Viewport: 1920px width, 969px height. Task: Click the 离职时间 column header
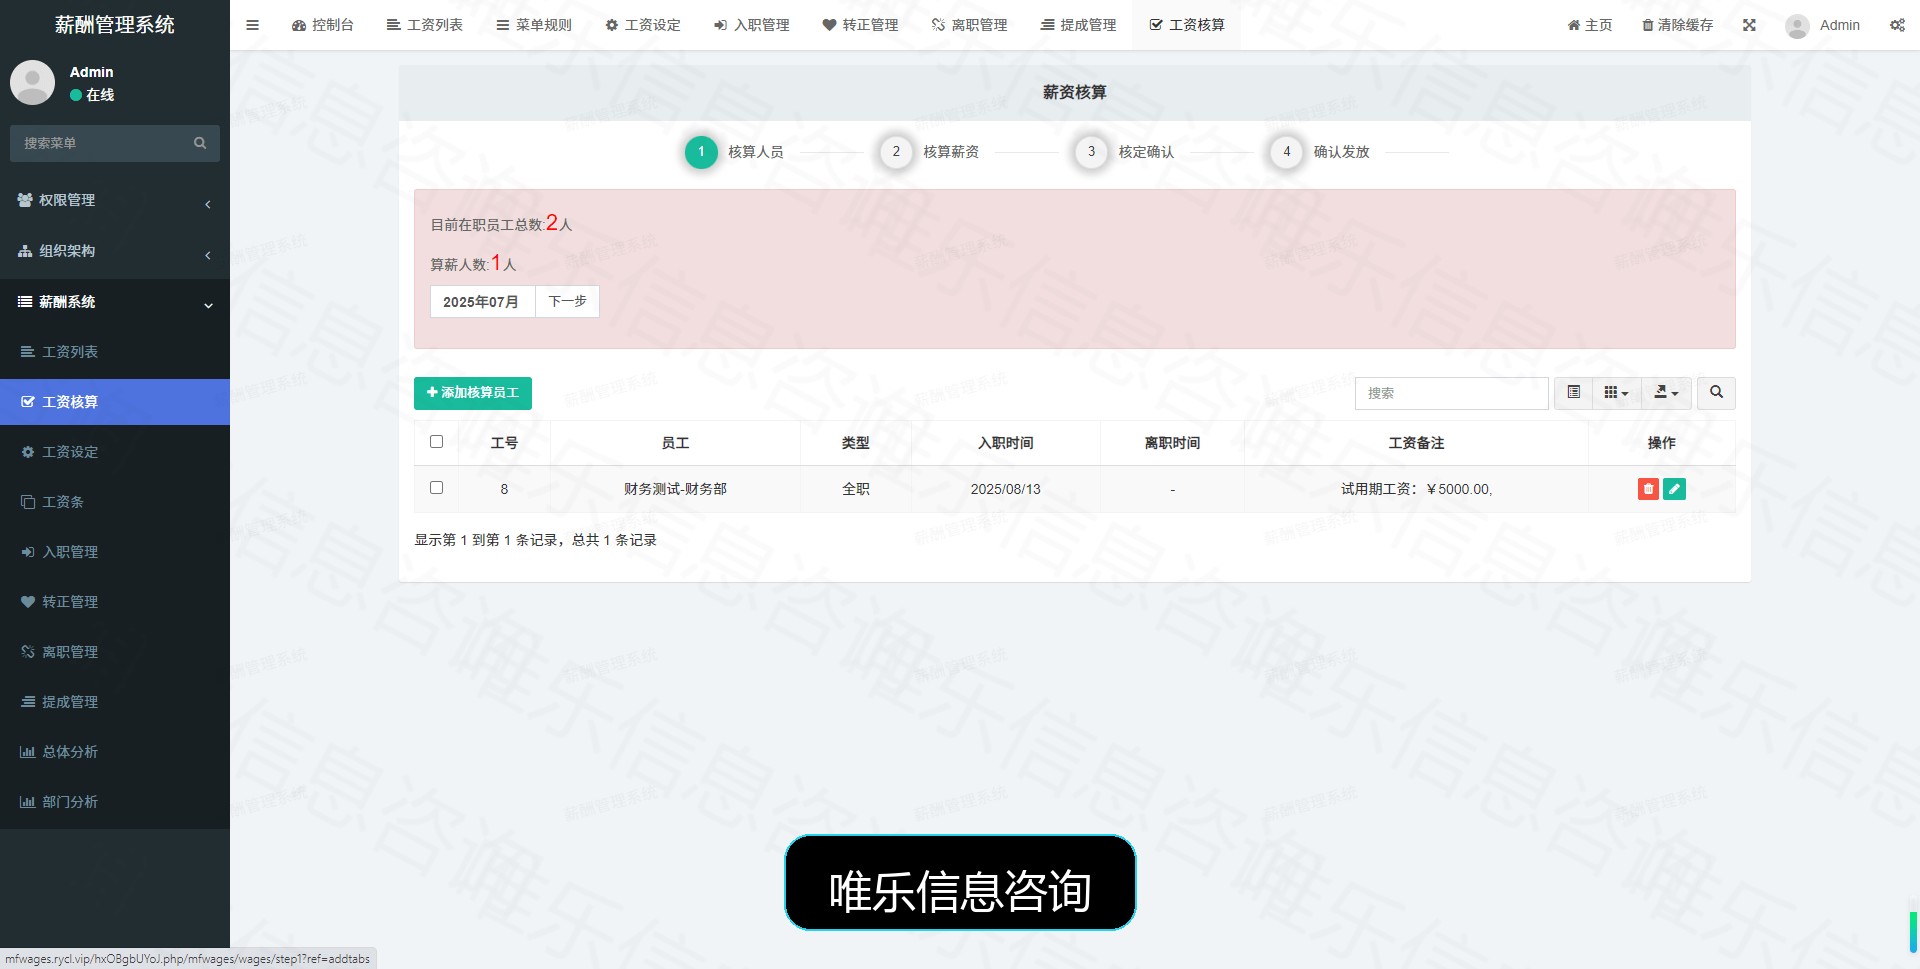[1172, 443]
